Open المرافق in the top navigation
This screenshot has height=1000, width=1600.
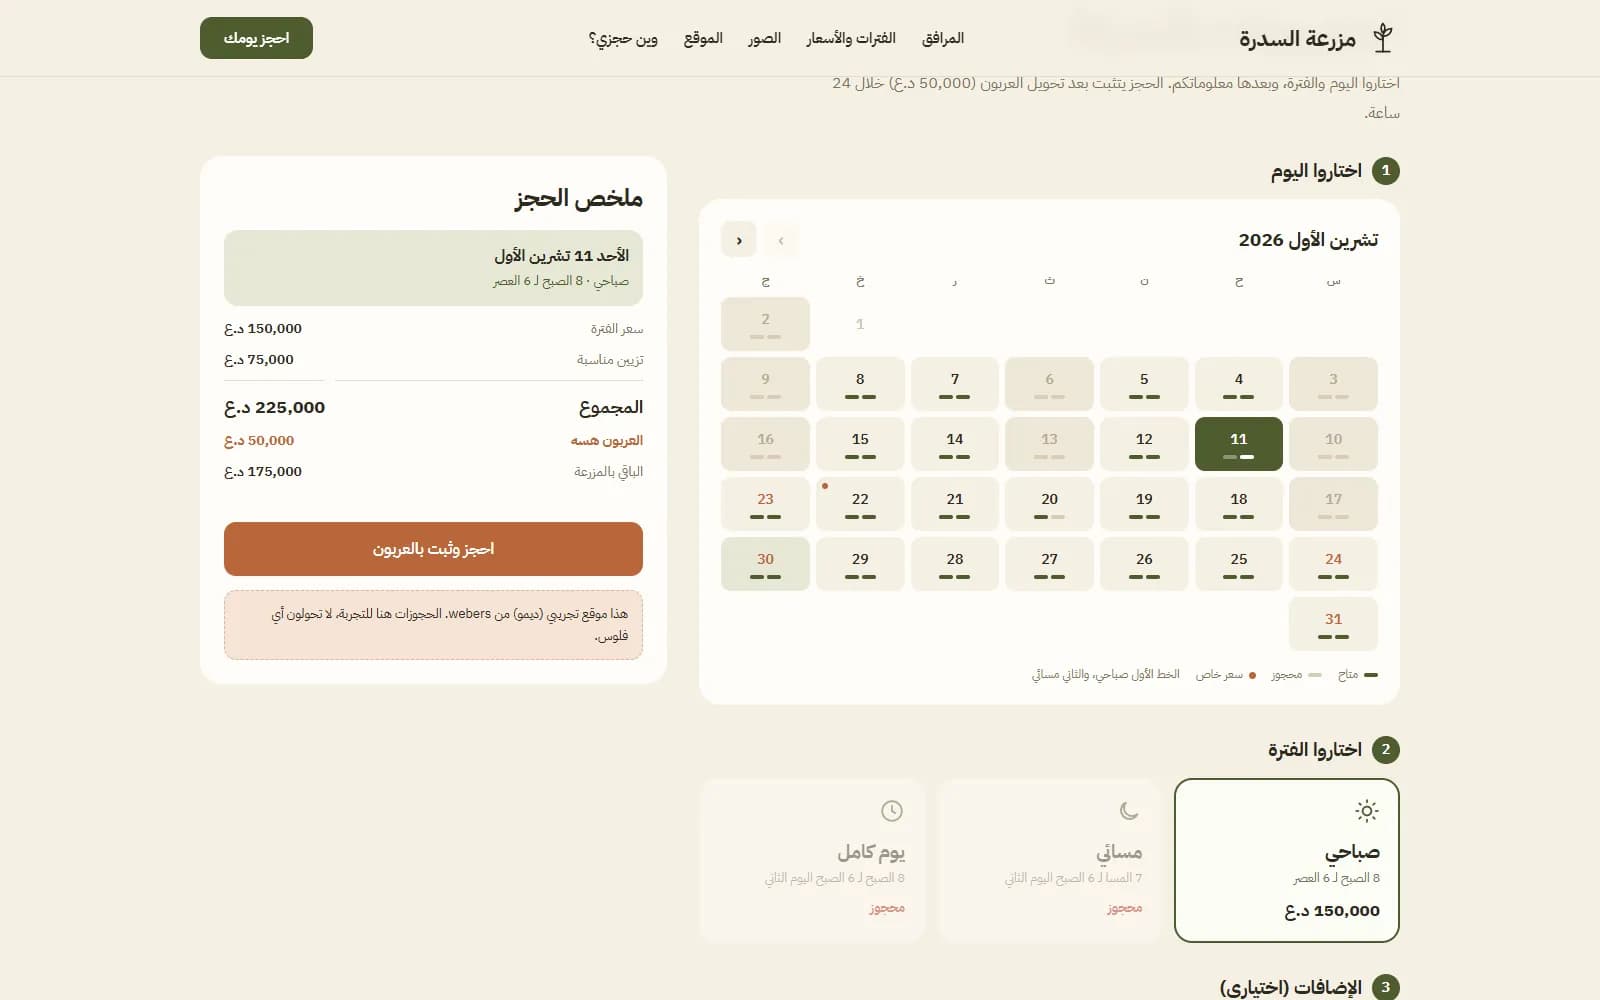click(x=943, y=38)
